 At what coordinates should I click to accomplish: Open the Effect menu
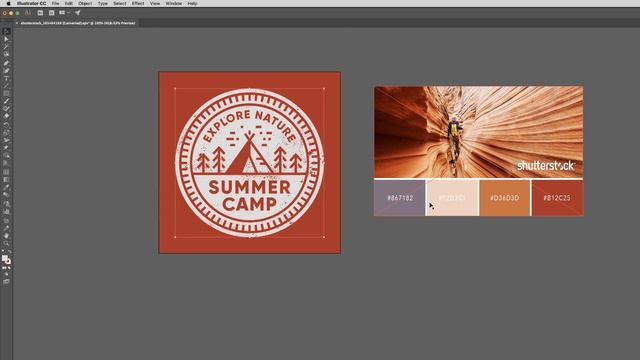138,3
